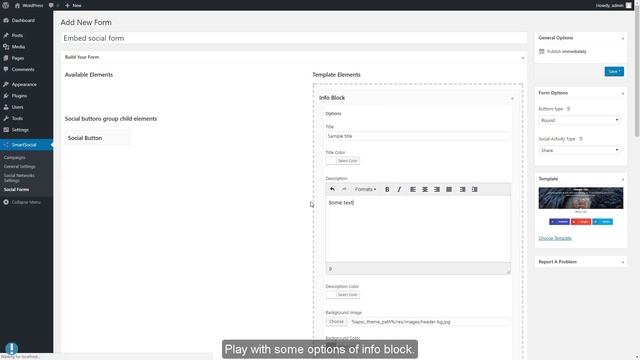Open the New content menu
The height and width of the screenshot is (360, 640).
click(x=73, y=5)
